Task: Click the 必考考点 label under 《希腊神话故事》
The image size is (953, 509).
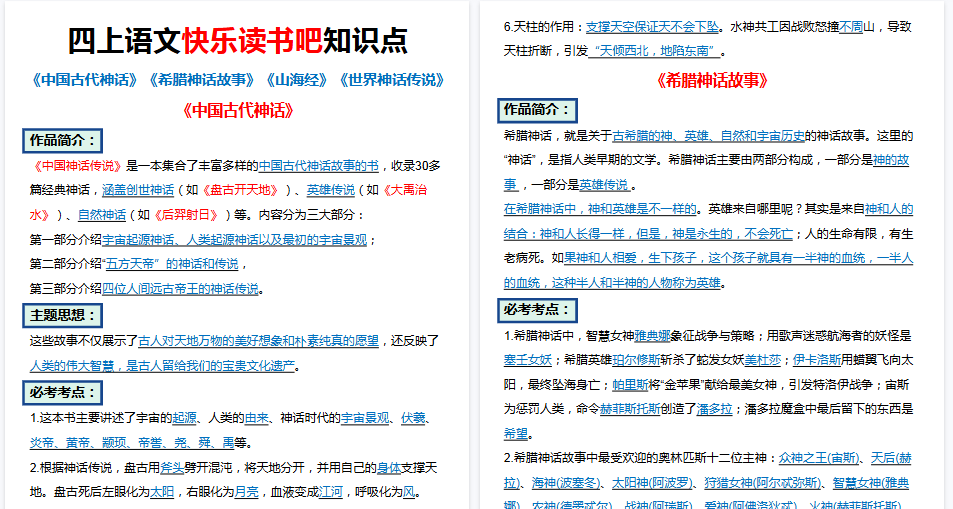Action: click(537, 310)
